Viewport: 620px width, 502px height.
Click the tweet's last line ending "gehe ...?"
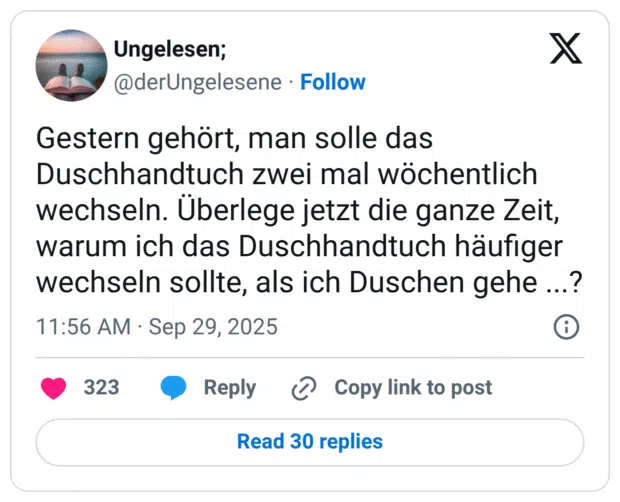click(x=310, y=282)
